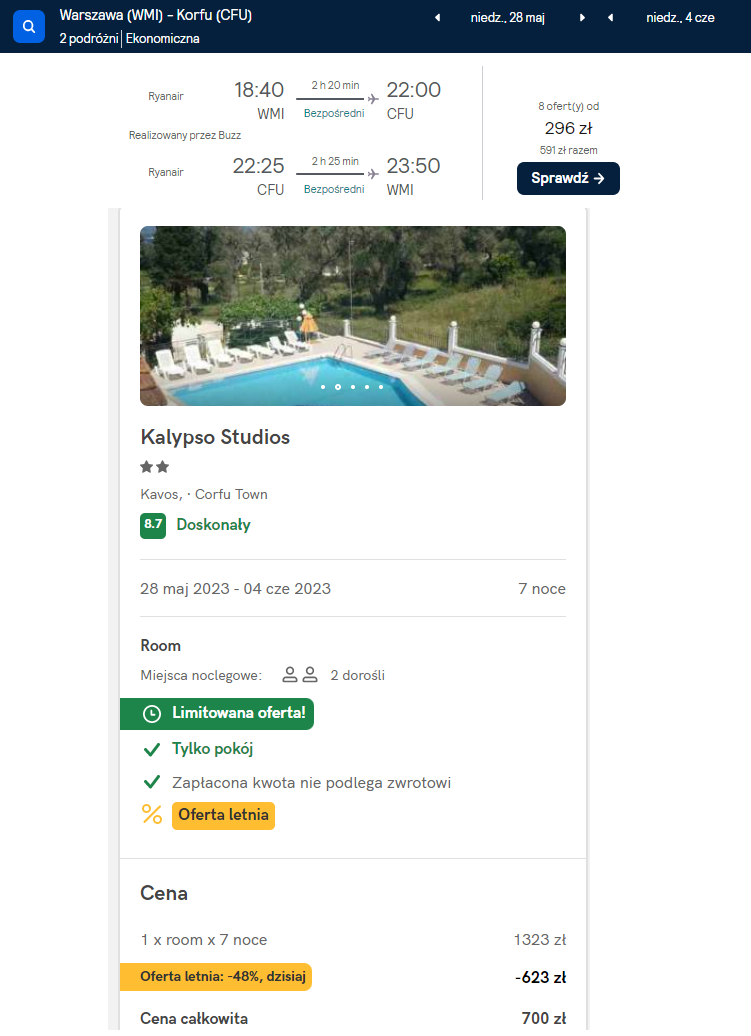Click the checkmark next to Tylko pokój

click(152, 749)
